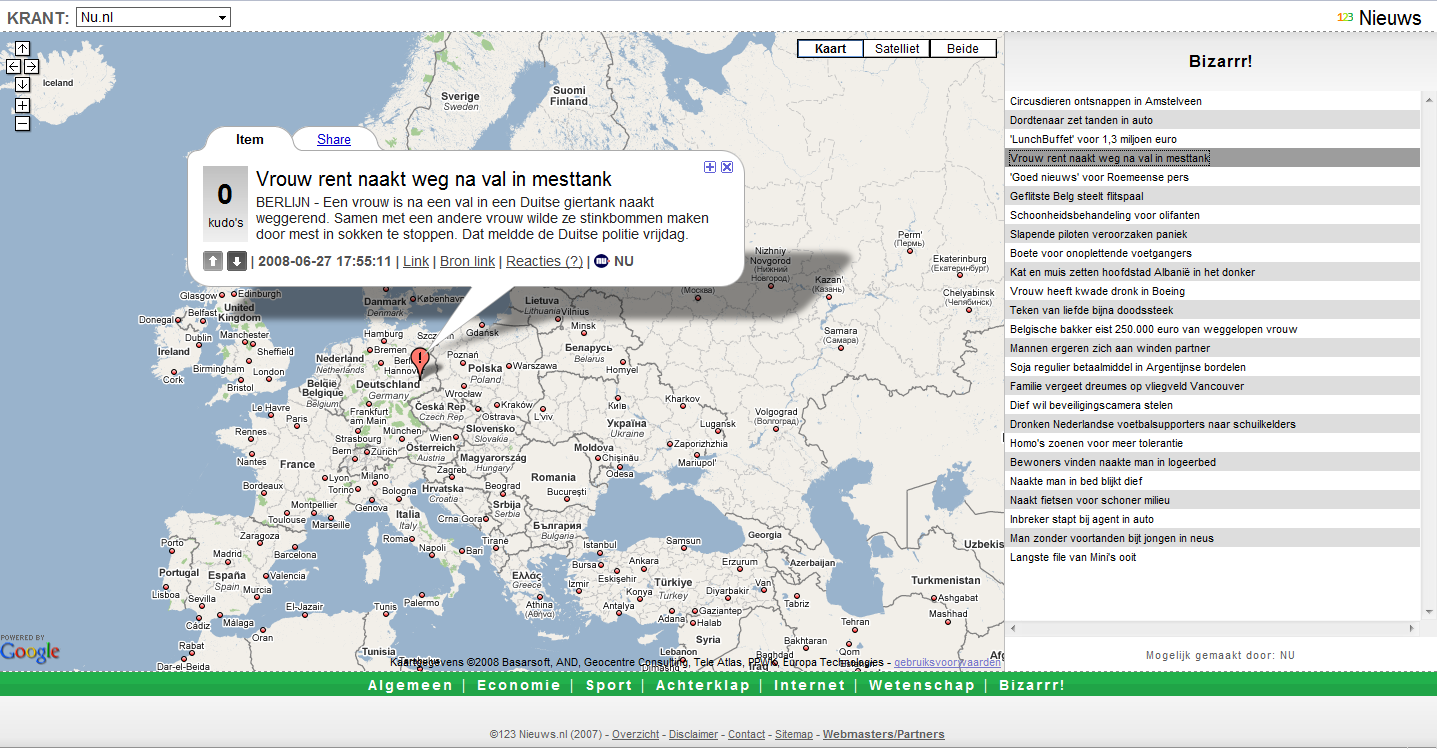Open the Contact footer link
Viewport: 1440px width, 749px height.
pos(746,734)
